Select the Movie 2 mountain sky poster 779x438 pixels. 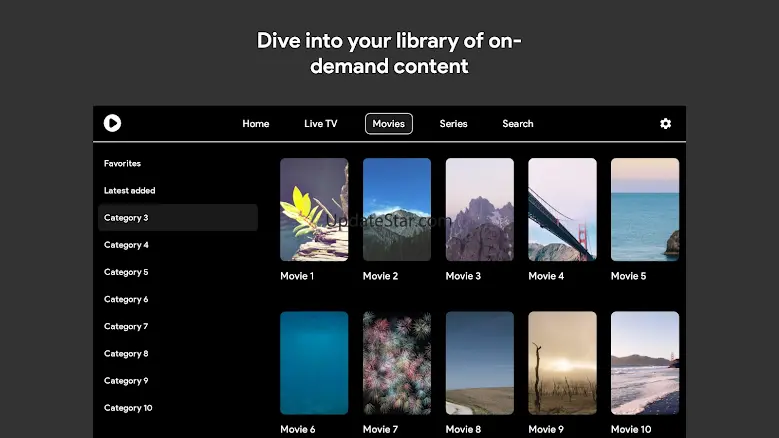(396, 210)
